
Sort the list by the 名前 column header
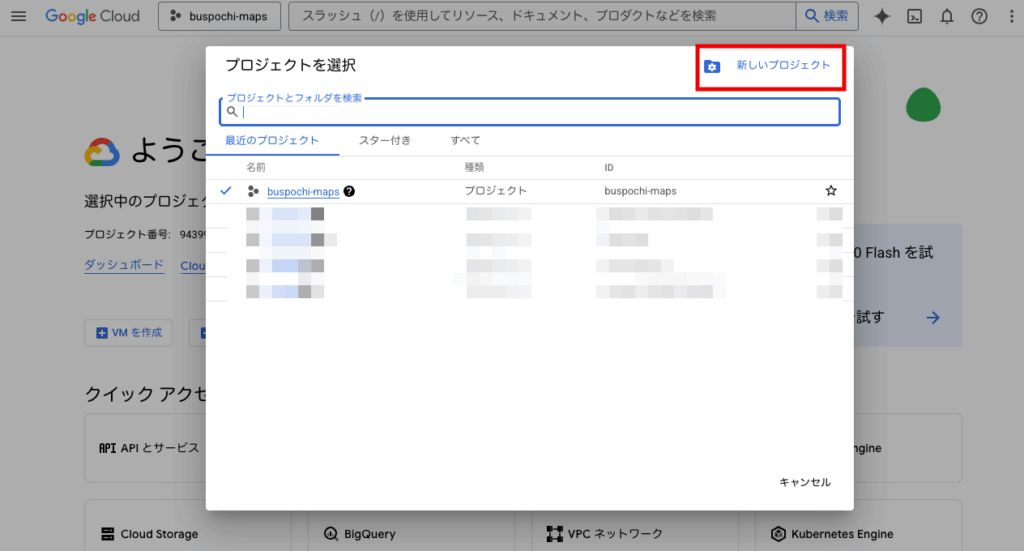(256, 167)
